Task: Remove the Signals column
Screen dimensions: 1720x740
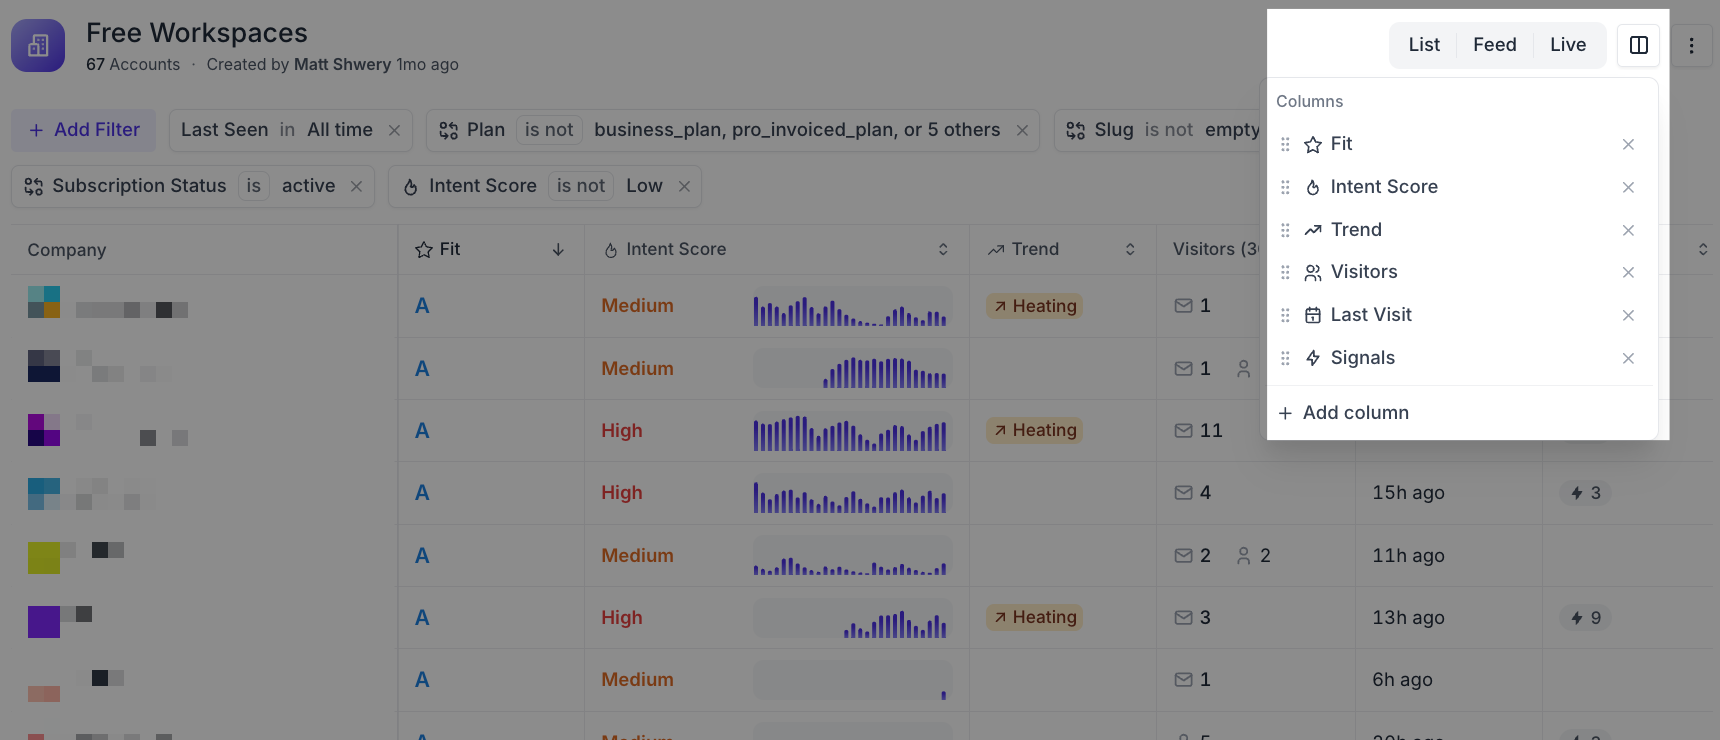Action: [1628, 358]
